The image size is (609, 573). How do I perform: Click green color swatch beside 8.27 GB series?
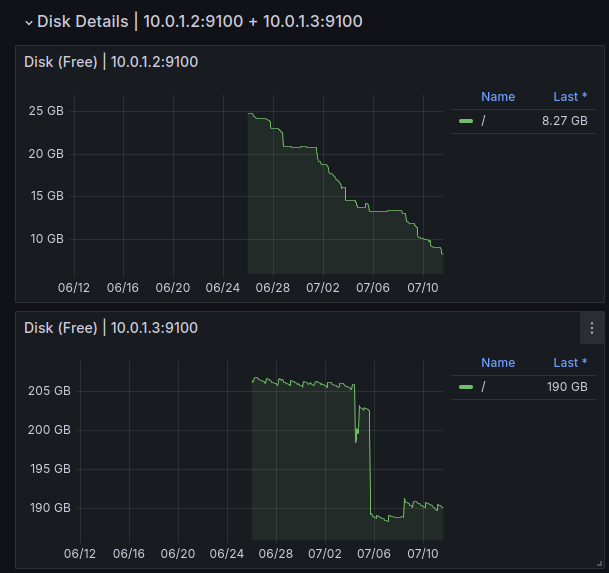tap(466, 121)
